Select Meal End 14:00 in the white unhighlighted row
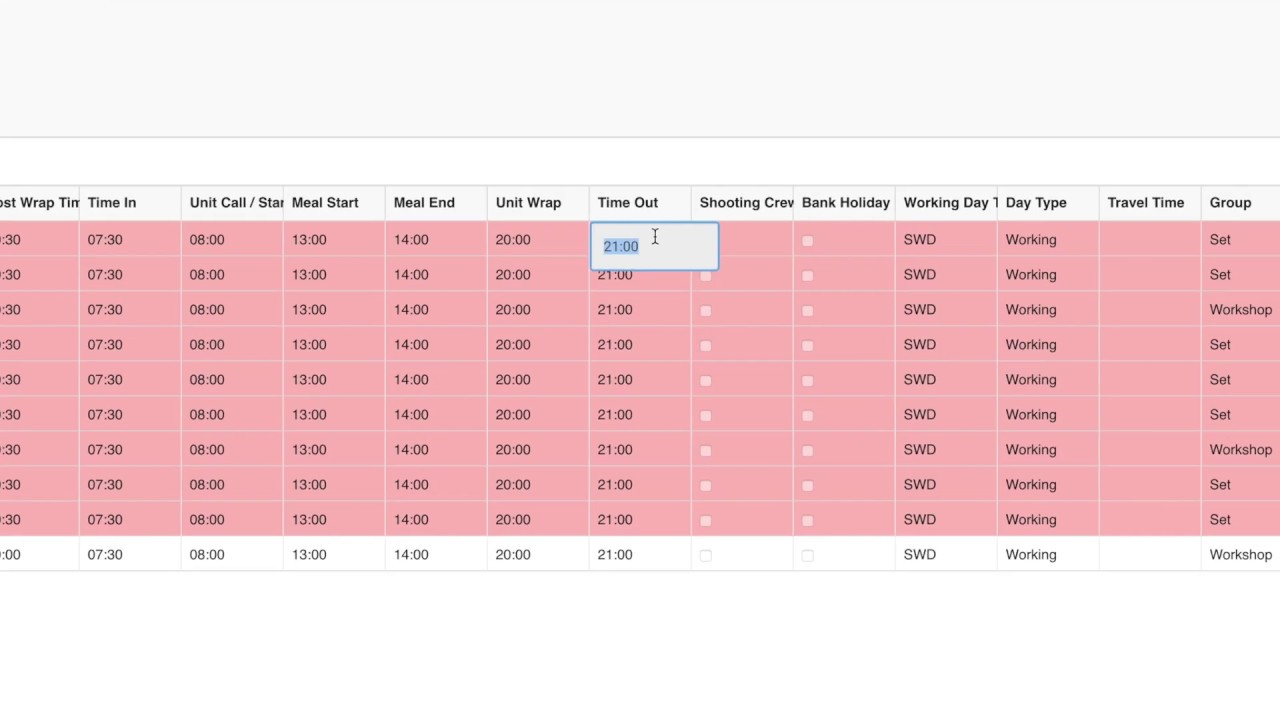Viewport: 1280px width, 720px height. (x=436, y=554)
